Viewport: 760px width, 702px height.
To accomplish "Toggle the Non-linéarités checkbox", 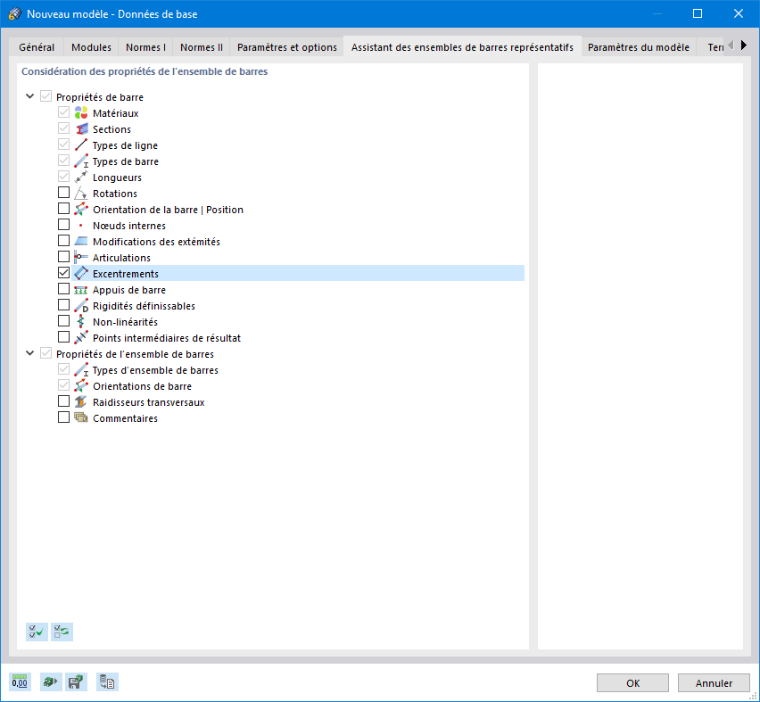I will [x=63, y=321].
